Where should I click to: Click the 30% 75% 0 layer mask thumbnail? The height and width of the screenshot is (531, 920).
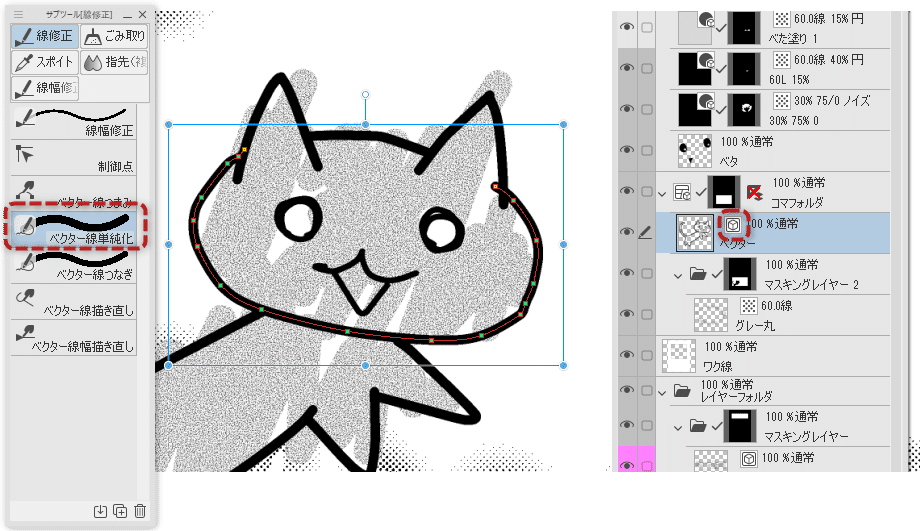point(744,109)
